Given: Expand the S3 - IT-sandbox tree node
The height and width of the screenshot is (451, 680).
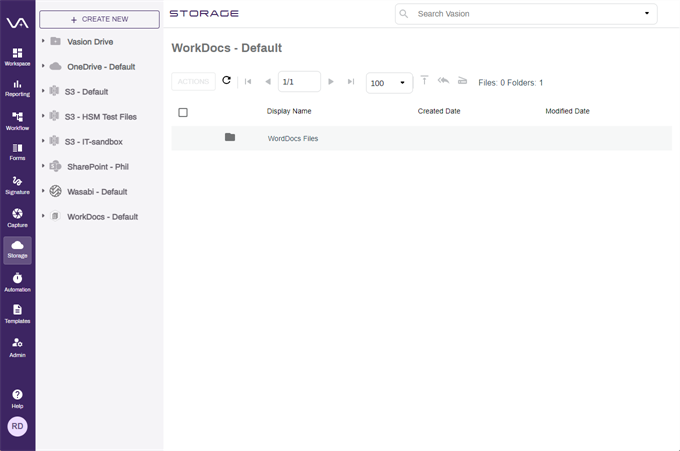Looking at the screenshot, I should tap(43, 141).
